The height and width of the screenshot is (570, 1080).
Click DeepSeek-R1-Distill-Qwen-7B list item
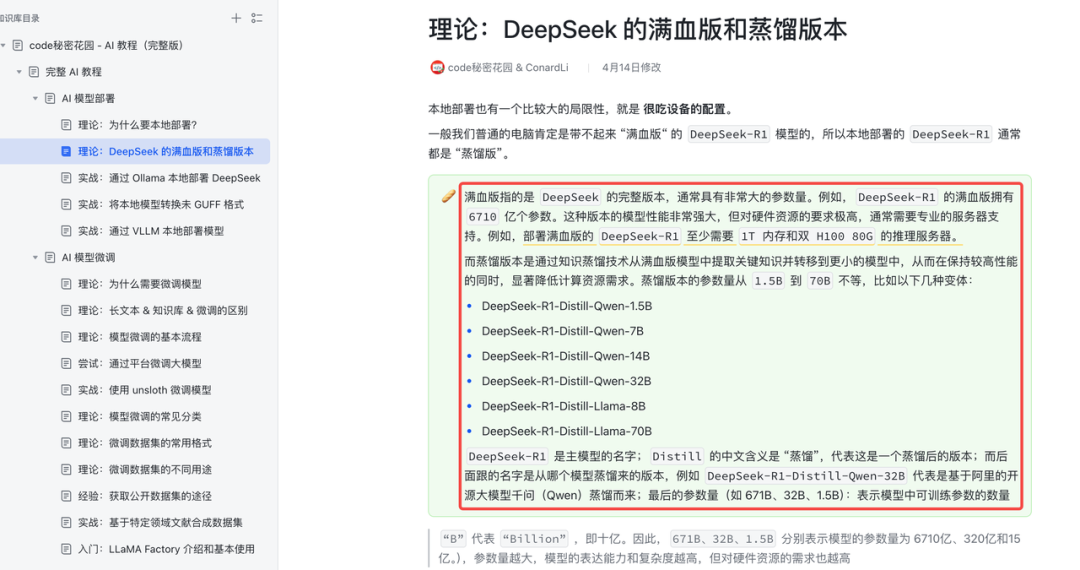[x=563, y=331]
